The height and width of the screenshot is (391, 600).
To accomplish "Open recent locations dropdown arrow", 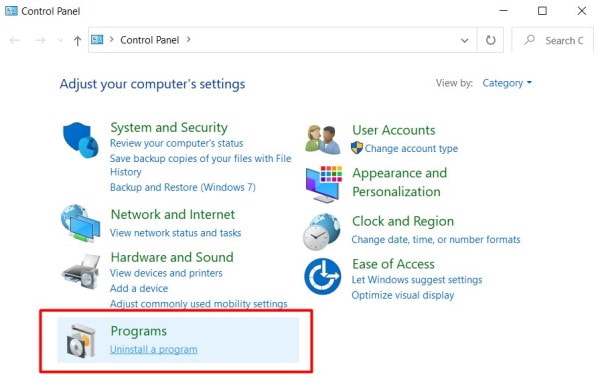I will [60, 40].
